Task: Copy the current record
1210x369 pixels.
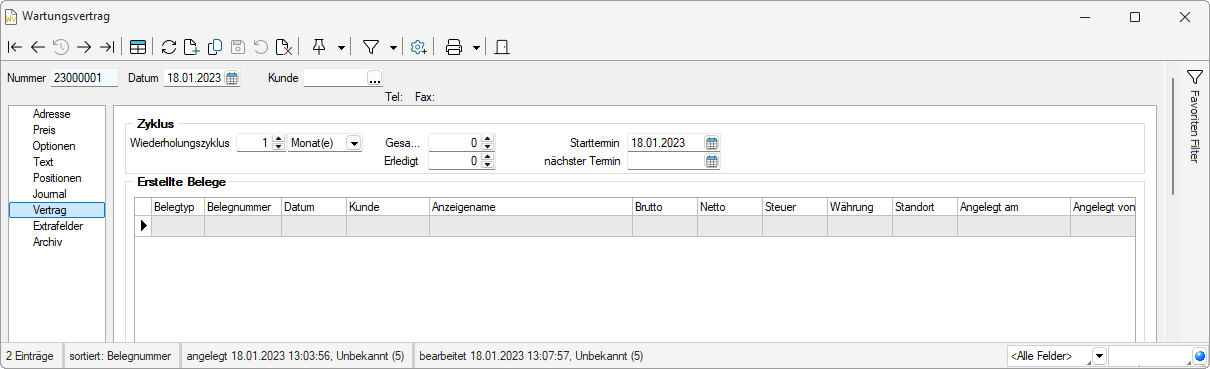Action: click(x=215, y=47)
